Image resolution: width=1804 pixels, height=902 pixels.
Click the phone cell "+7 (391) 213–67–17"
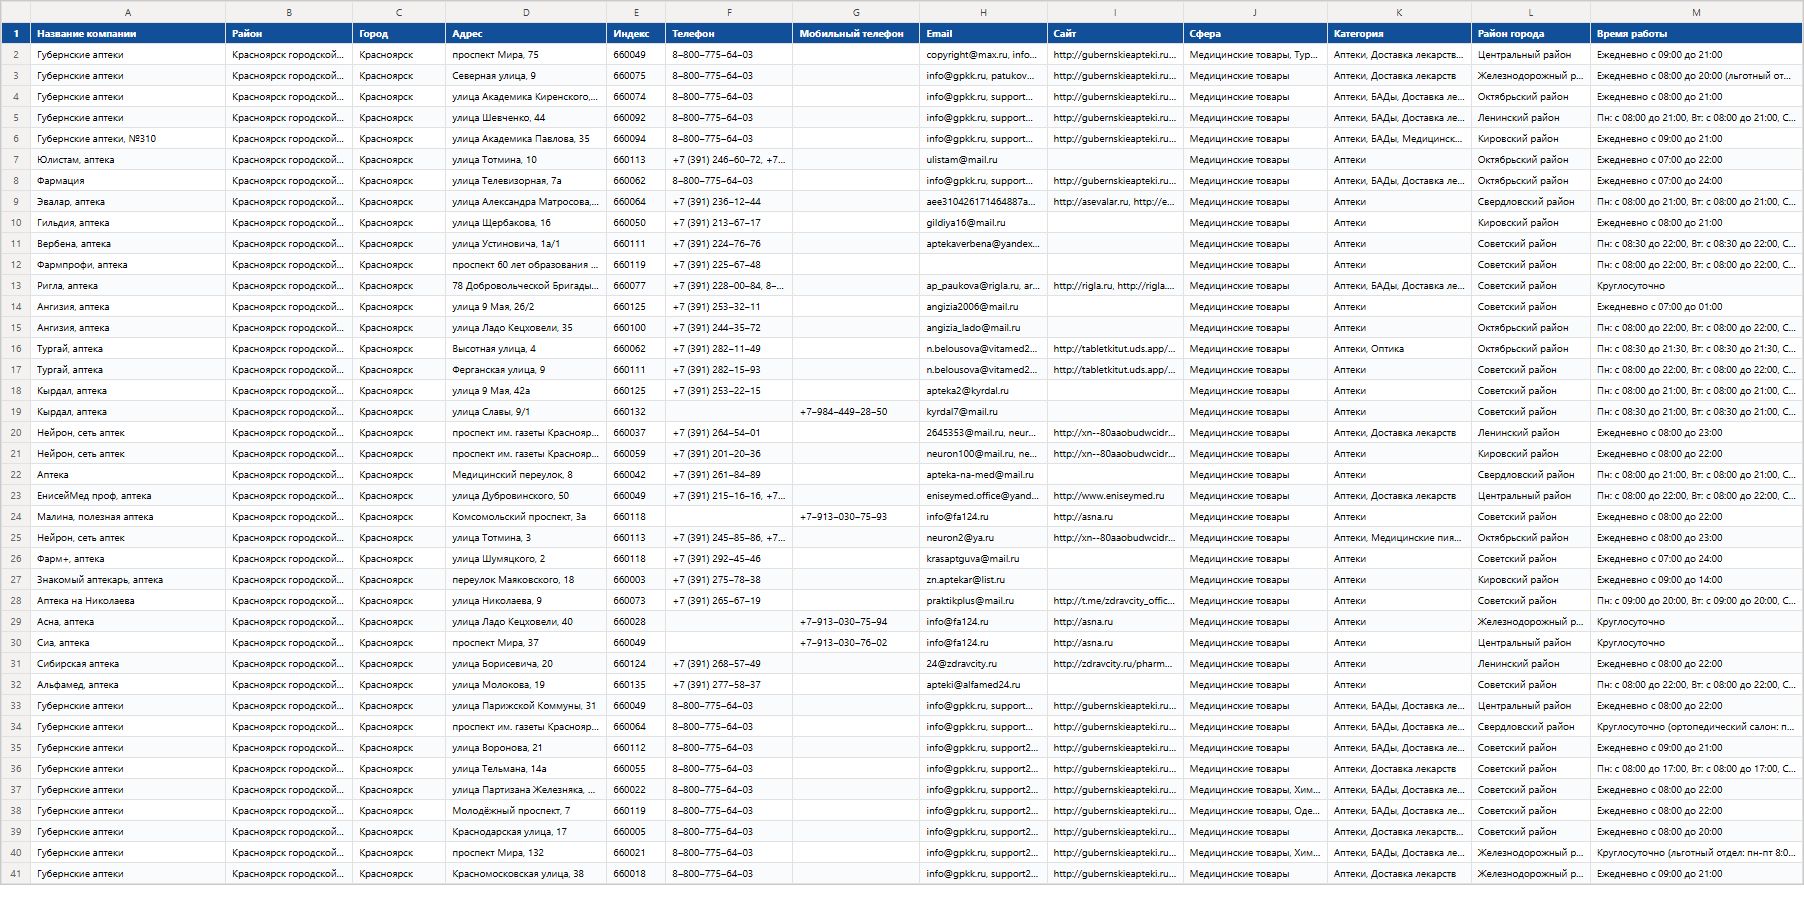tap(729, 223)
